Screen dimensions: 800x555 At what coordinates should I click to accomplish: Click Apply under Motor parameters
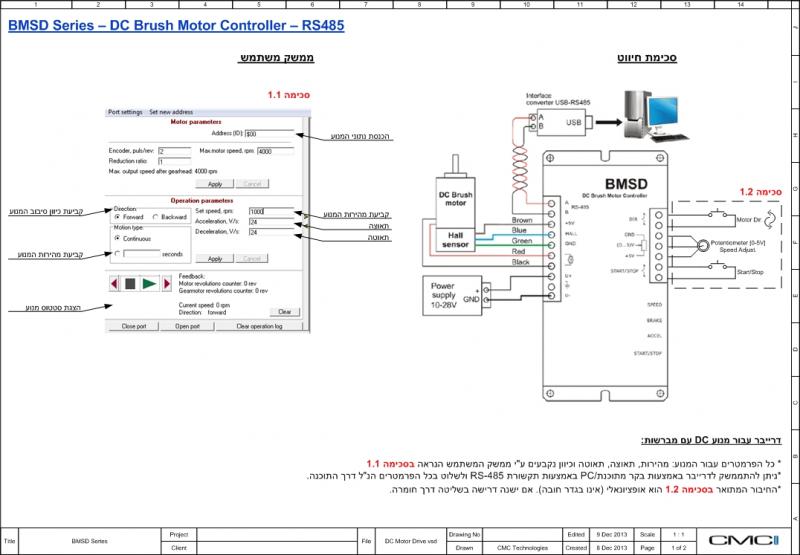(x=215, y=184)
